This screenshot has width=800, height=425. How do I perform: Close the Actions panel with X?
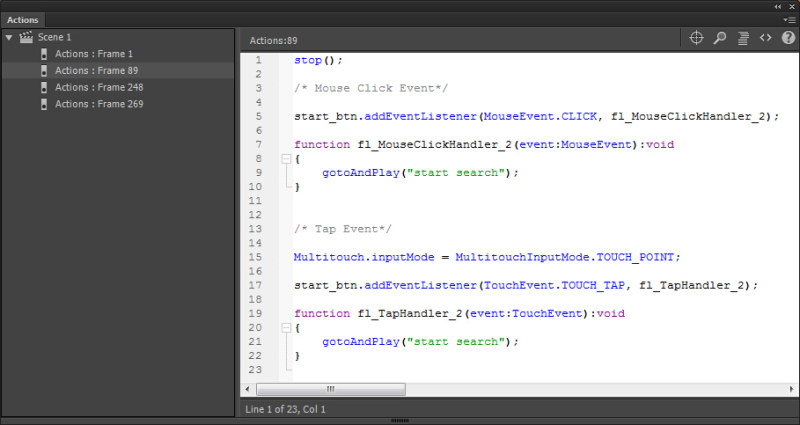792,7
